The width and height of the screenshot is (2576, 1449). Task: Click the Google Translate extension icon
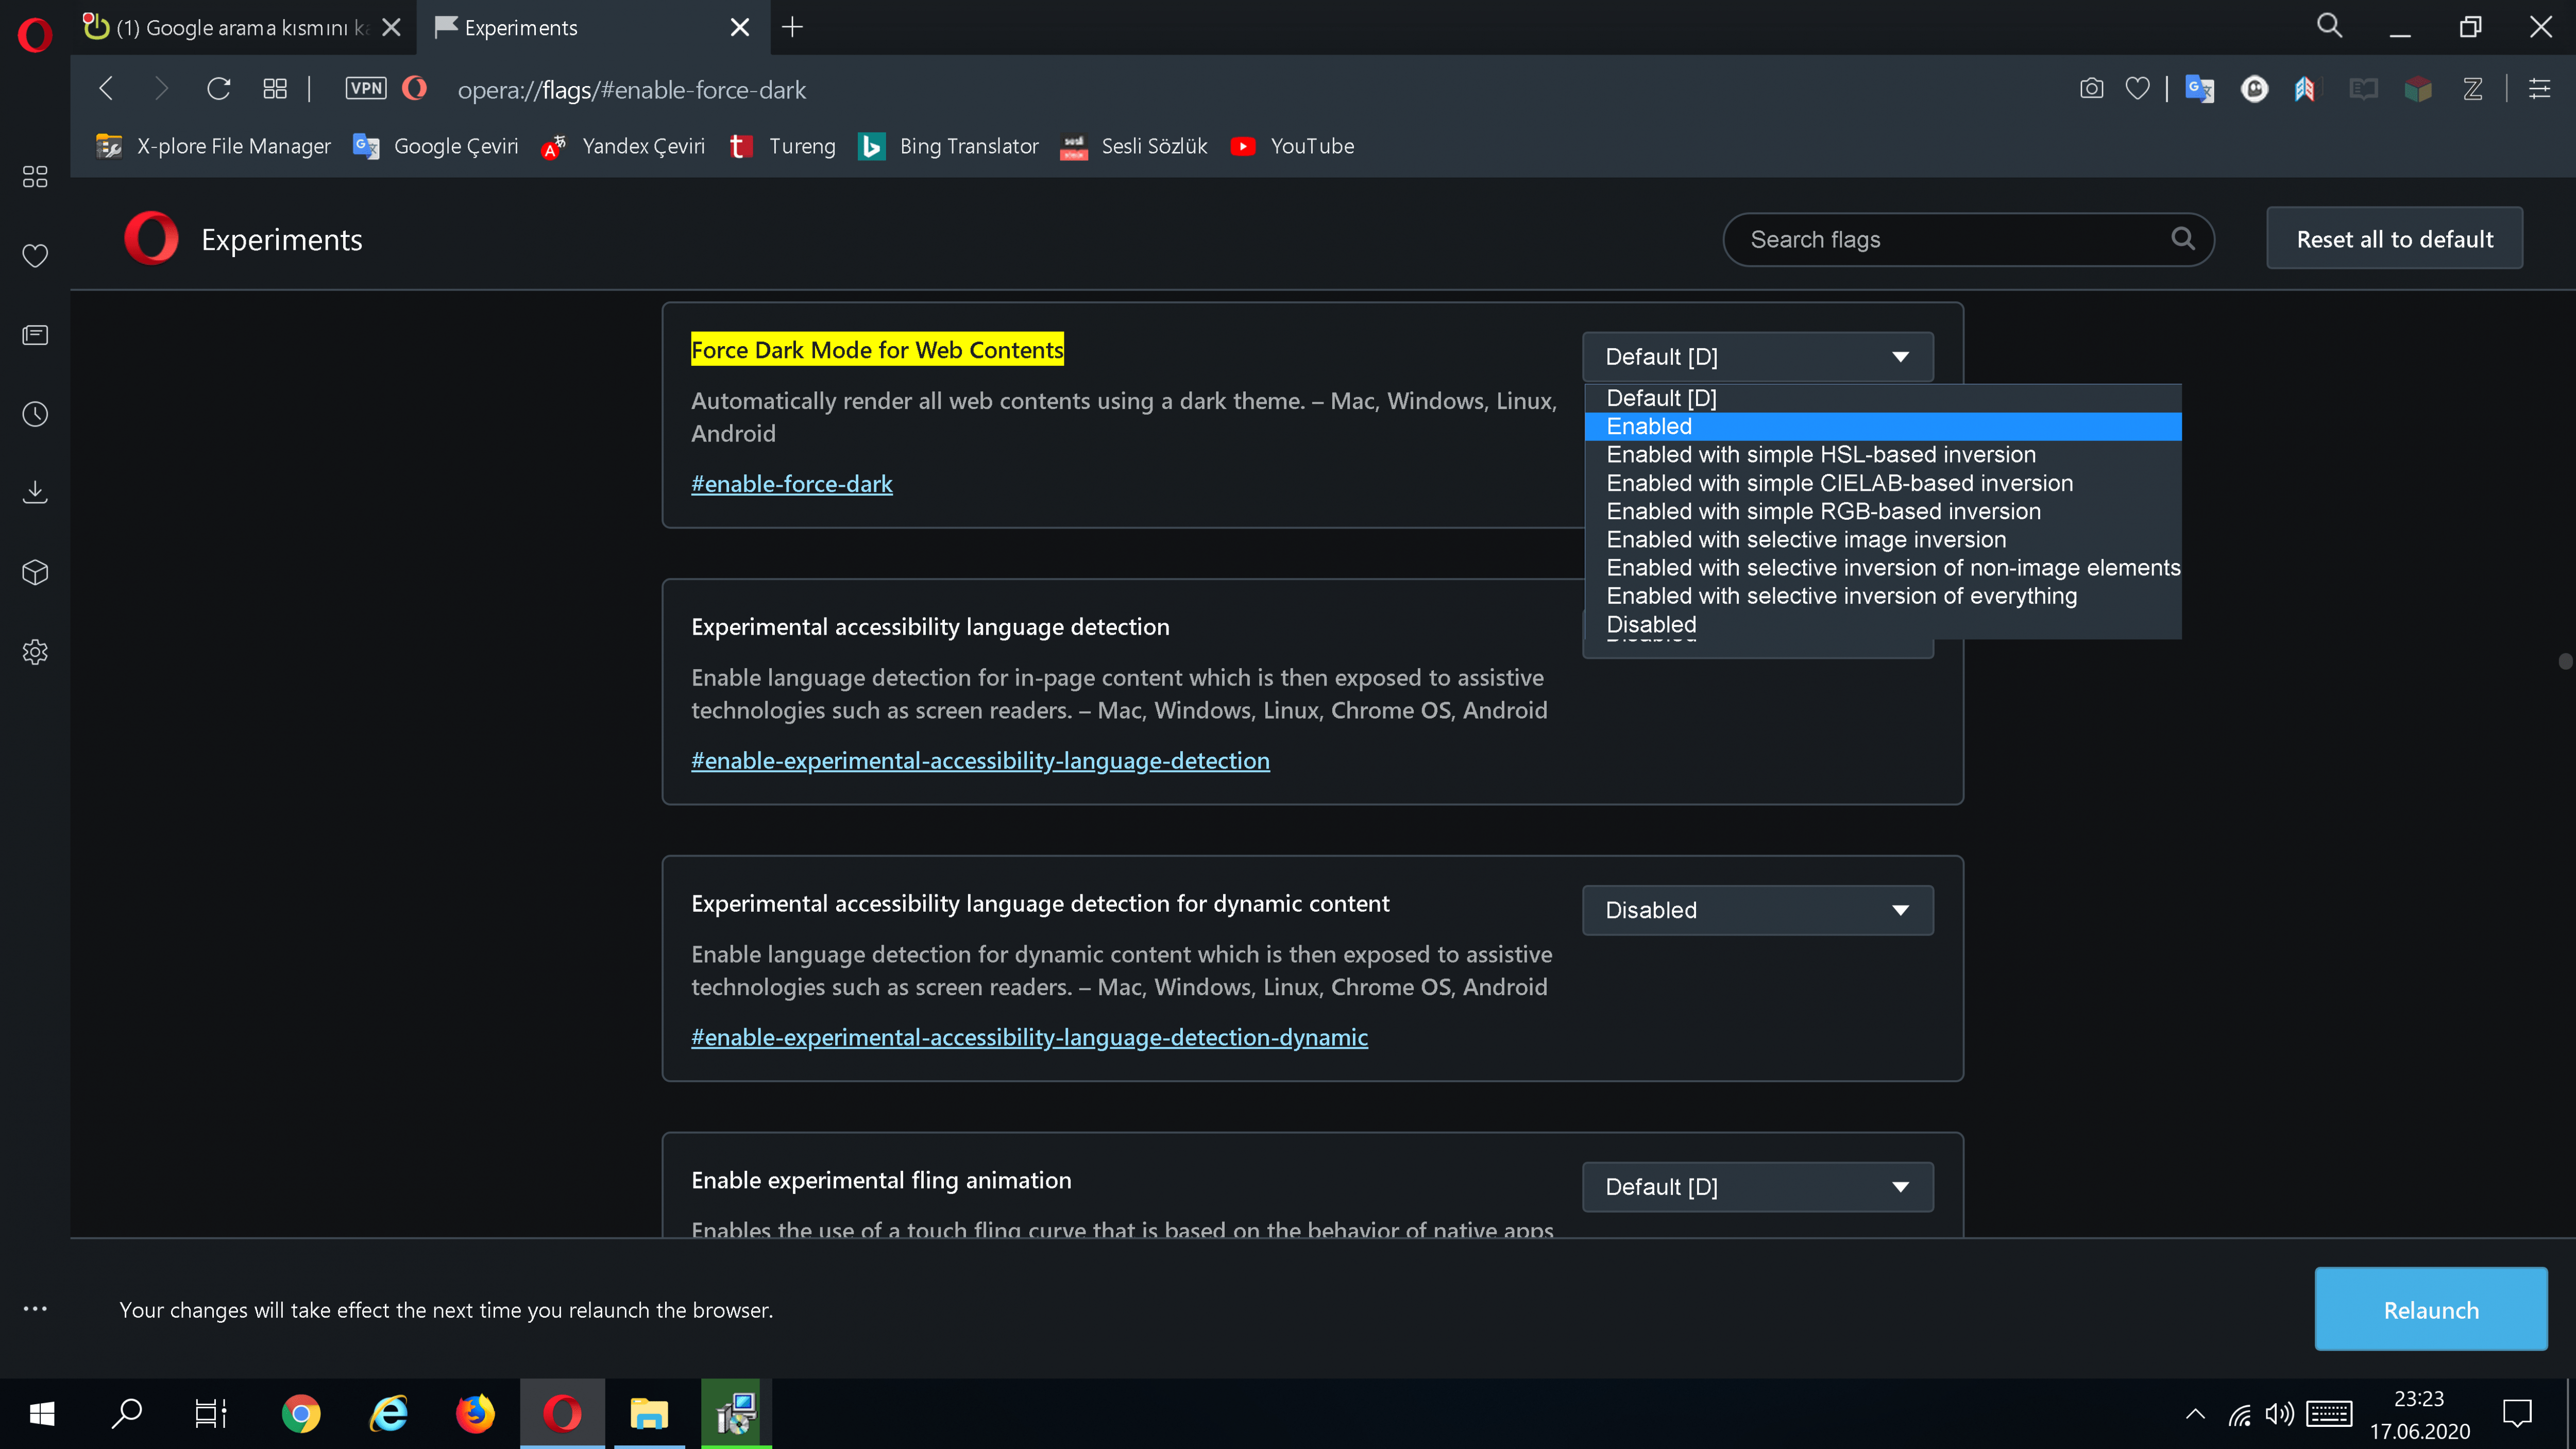pos(2199,89)
